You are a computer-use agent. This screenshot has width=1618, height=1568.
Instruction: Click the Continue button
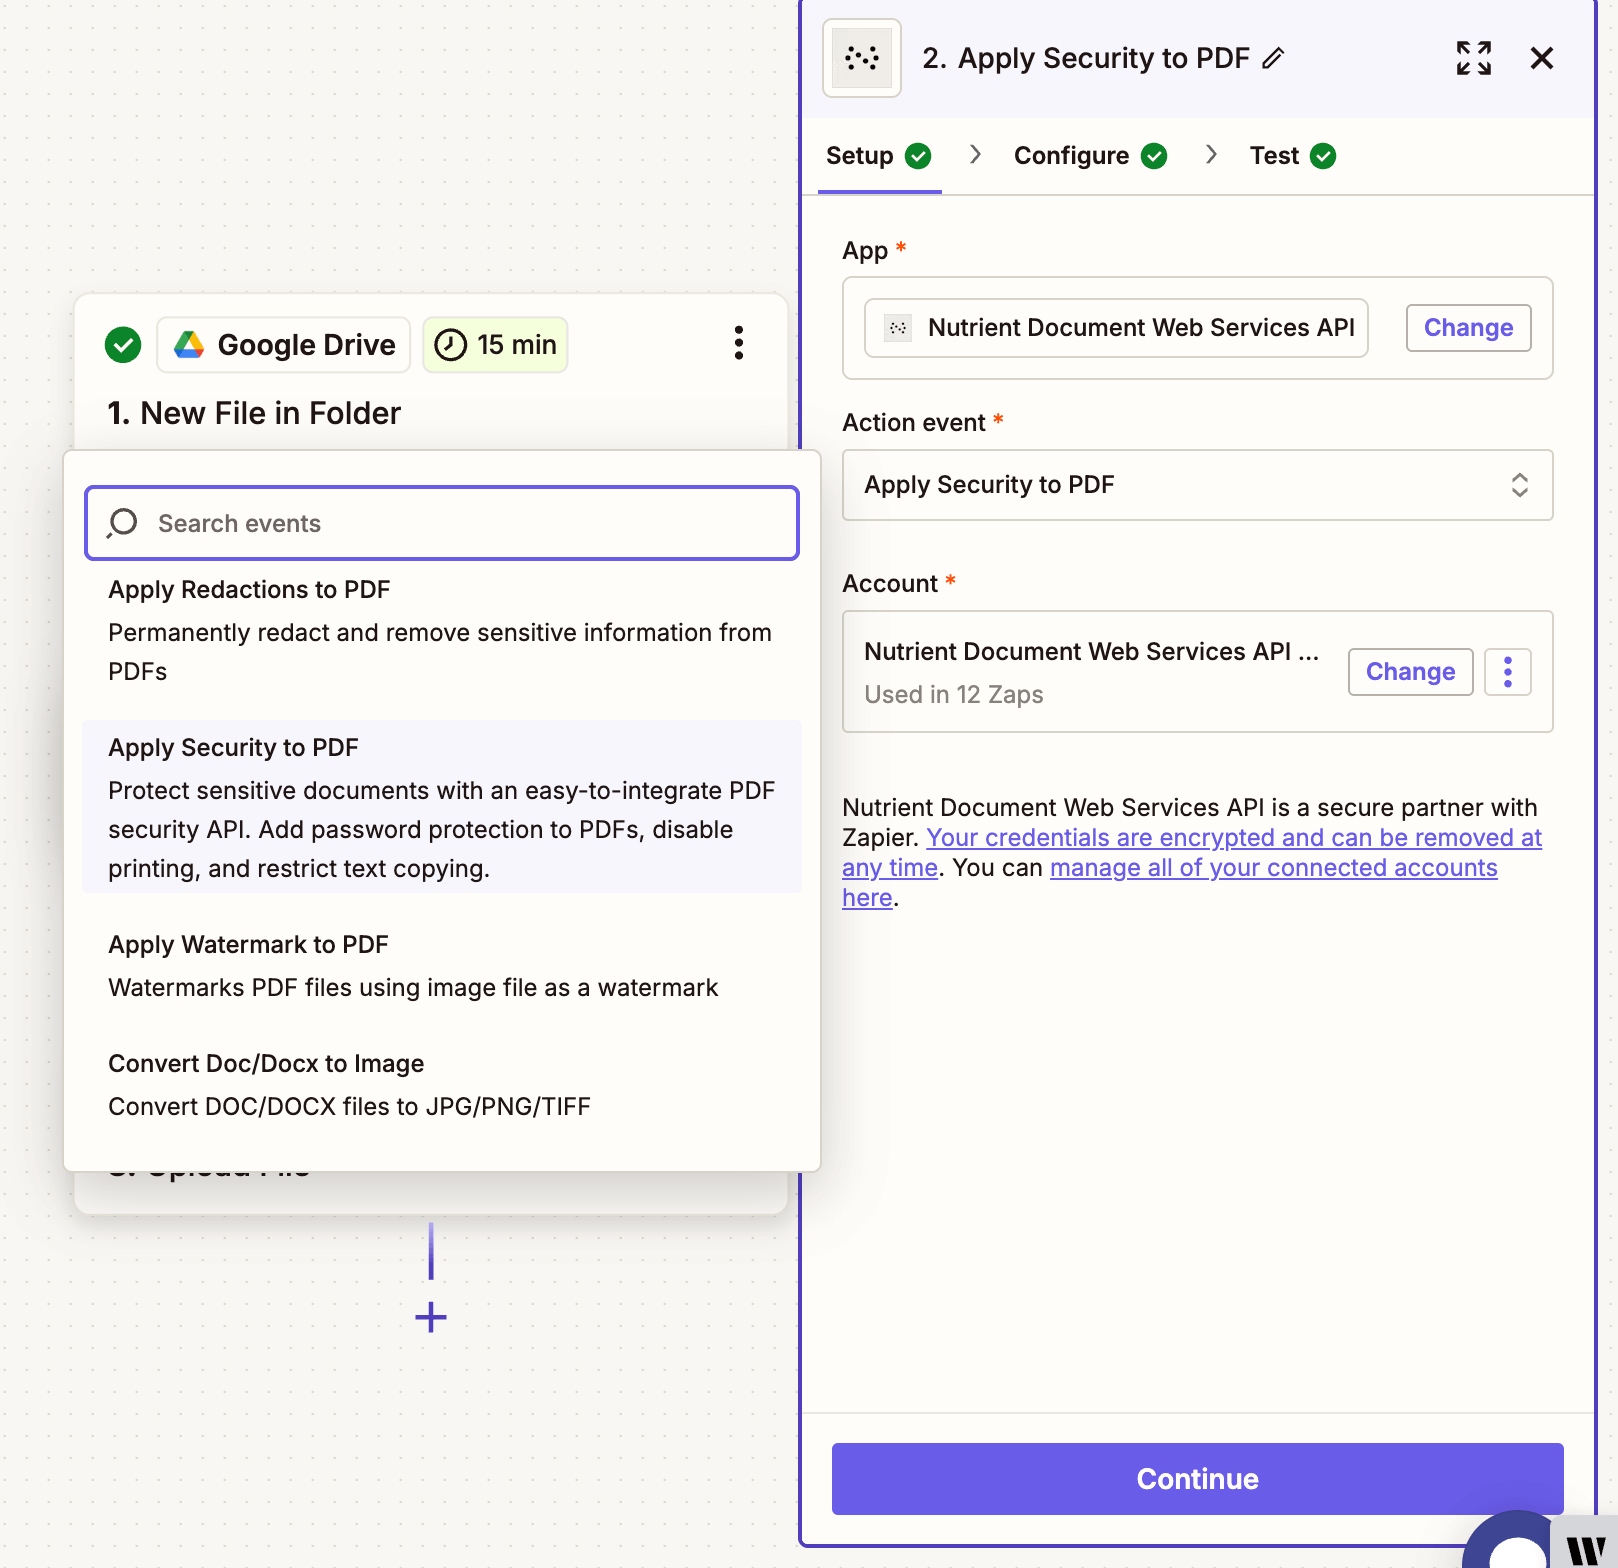[1196, 1479]
